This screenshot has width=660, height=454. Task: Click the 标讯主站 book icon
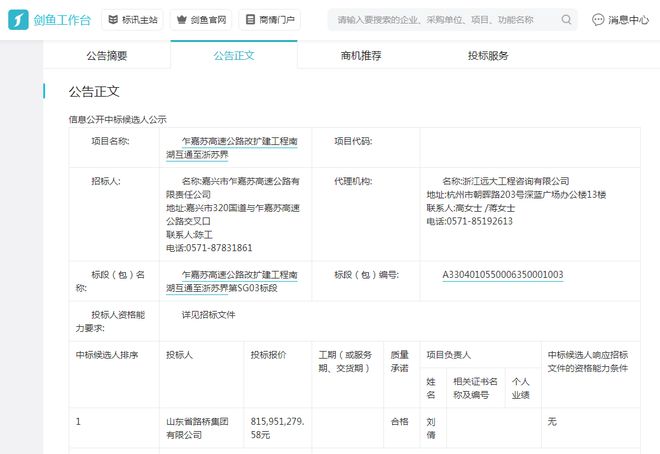(113, 19)
